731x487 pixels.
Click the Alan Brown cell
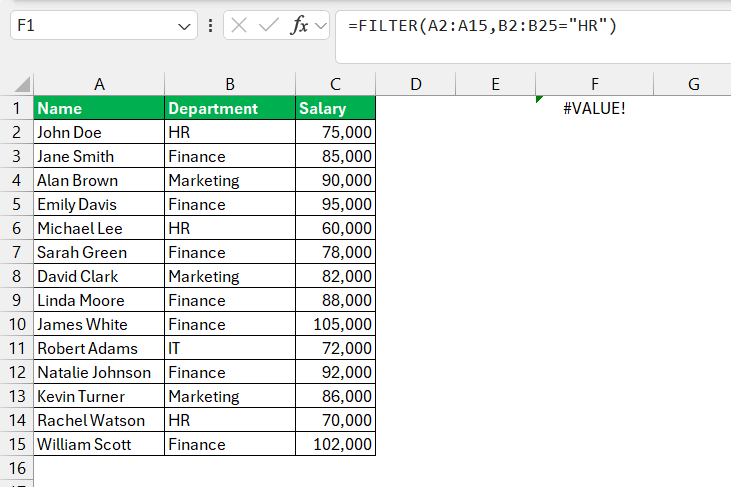click(99, 180)
